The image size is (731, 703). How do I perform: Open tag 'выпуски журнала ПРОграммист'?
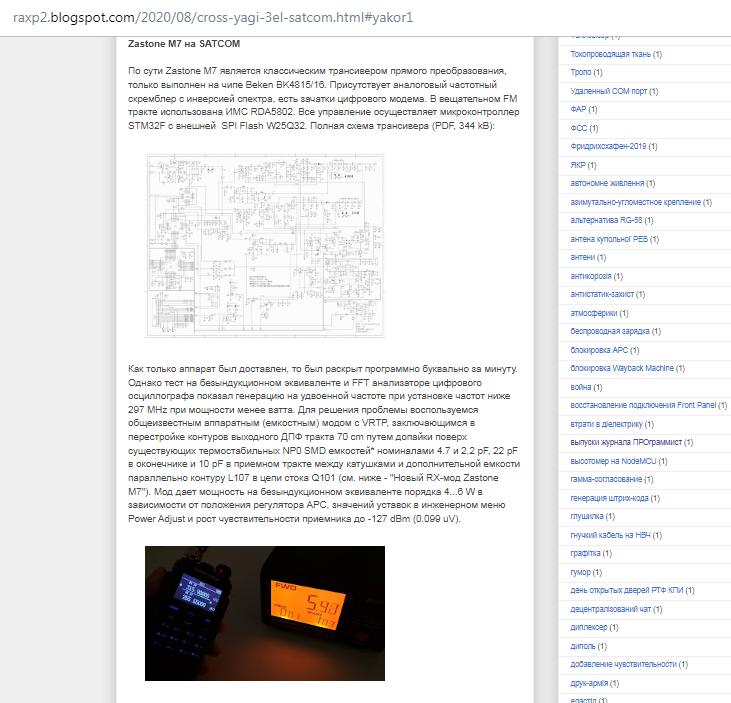626,442
